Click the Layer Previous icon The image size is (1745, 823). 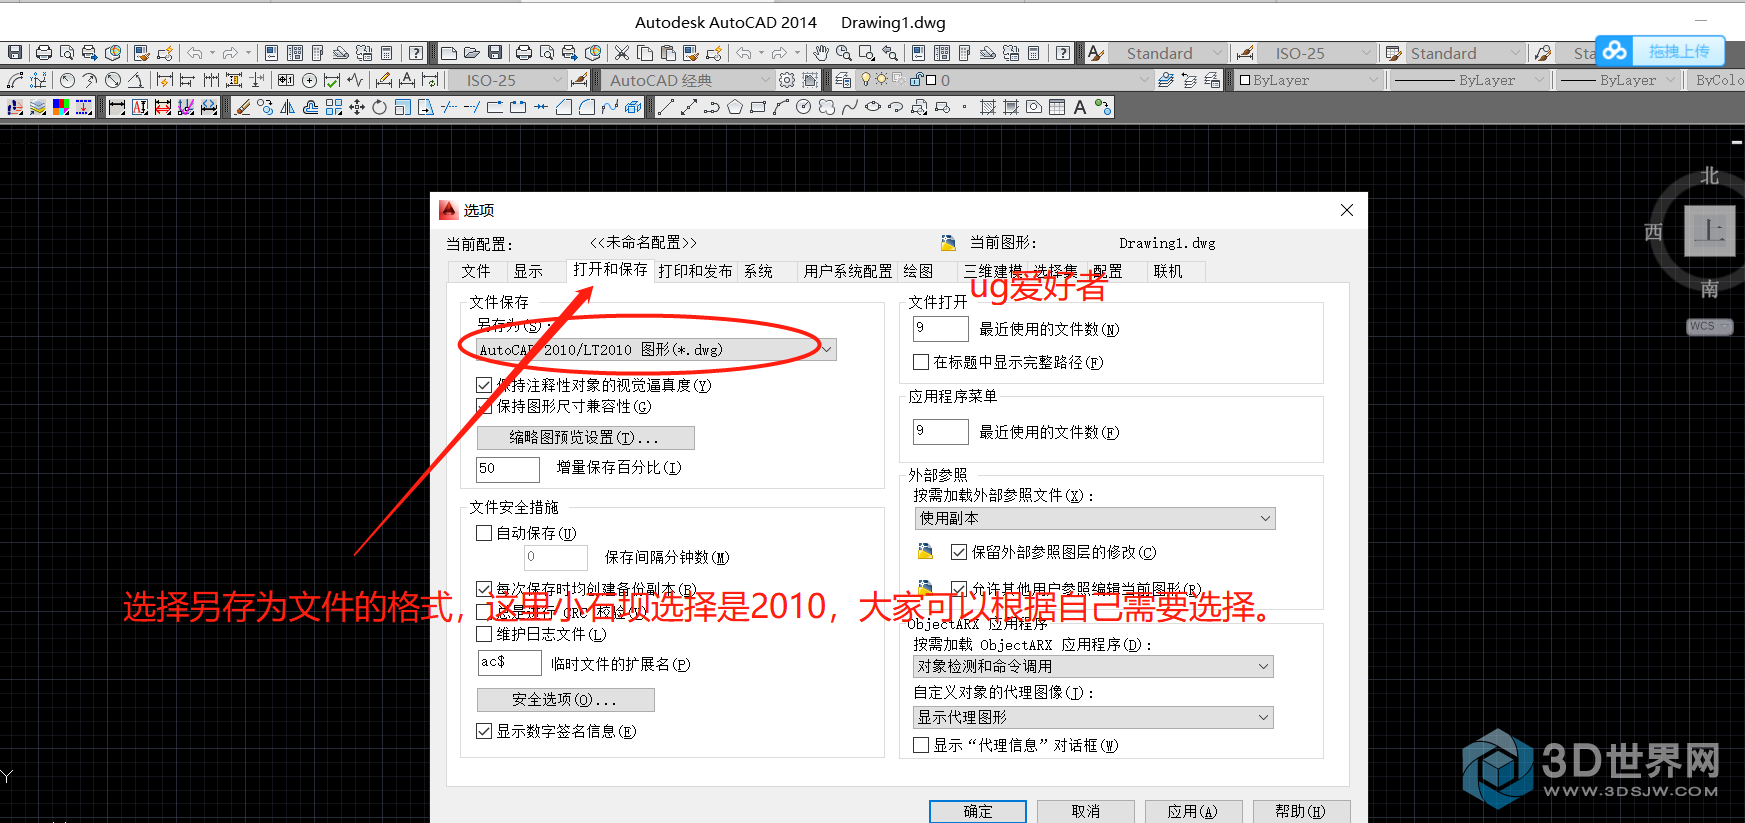[x=1189, y=80]
